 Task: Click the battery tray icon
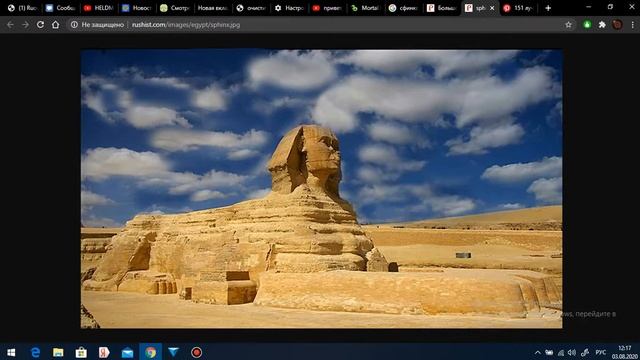[549, 353]
